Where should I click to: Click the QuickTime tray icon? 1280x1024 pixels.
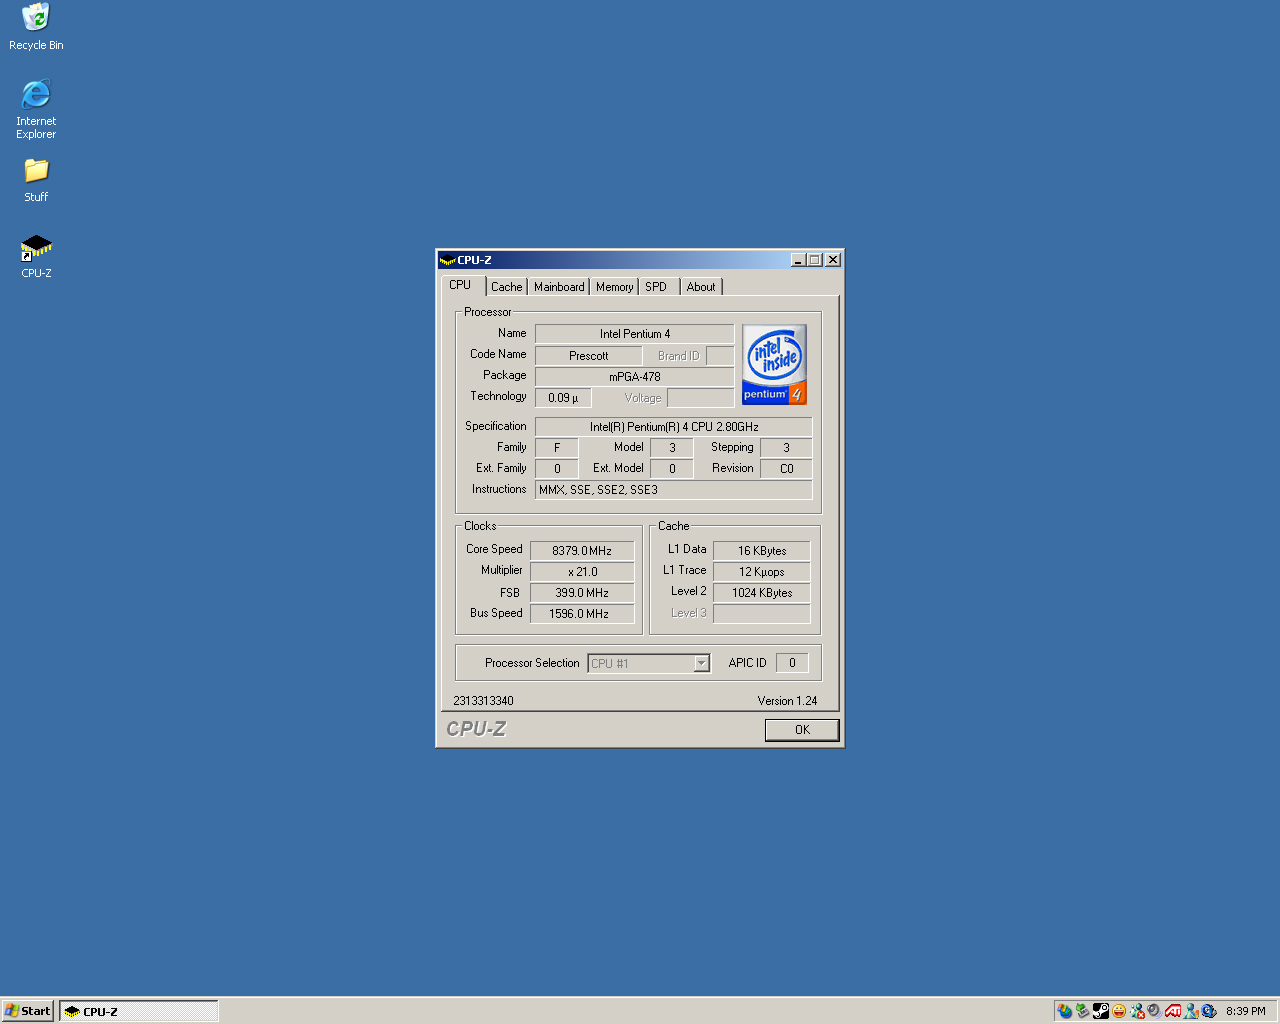1209,1011
